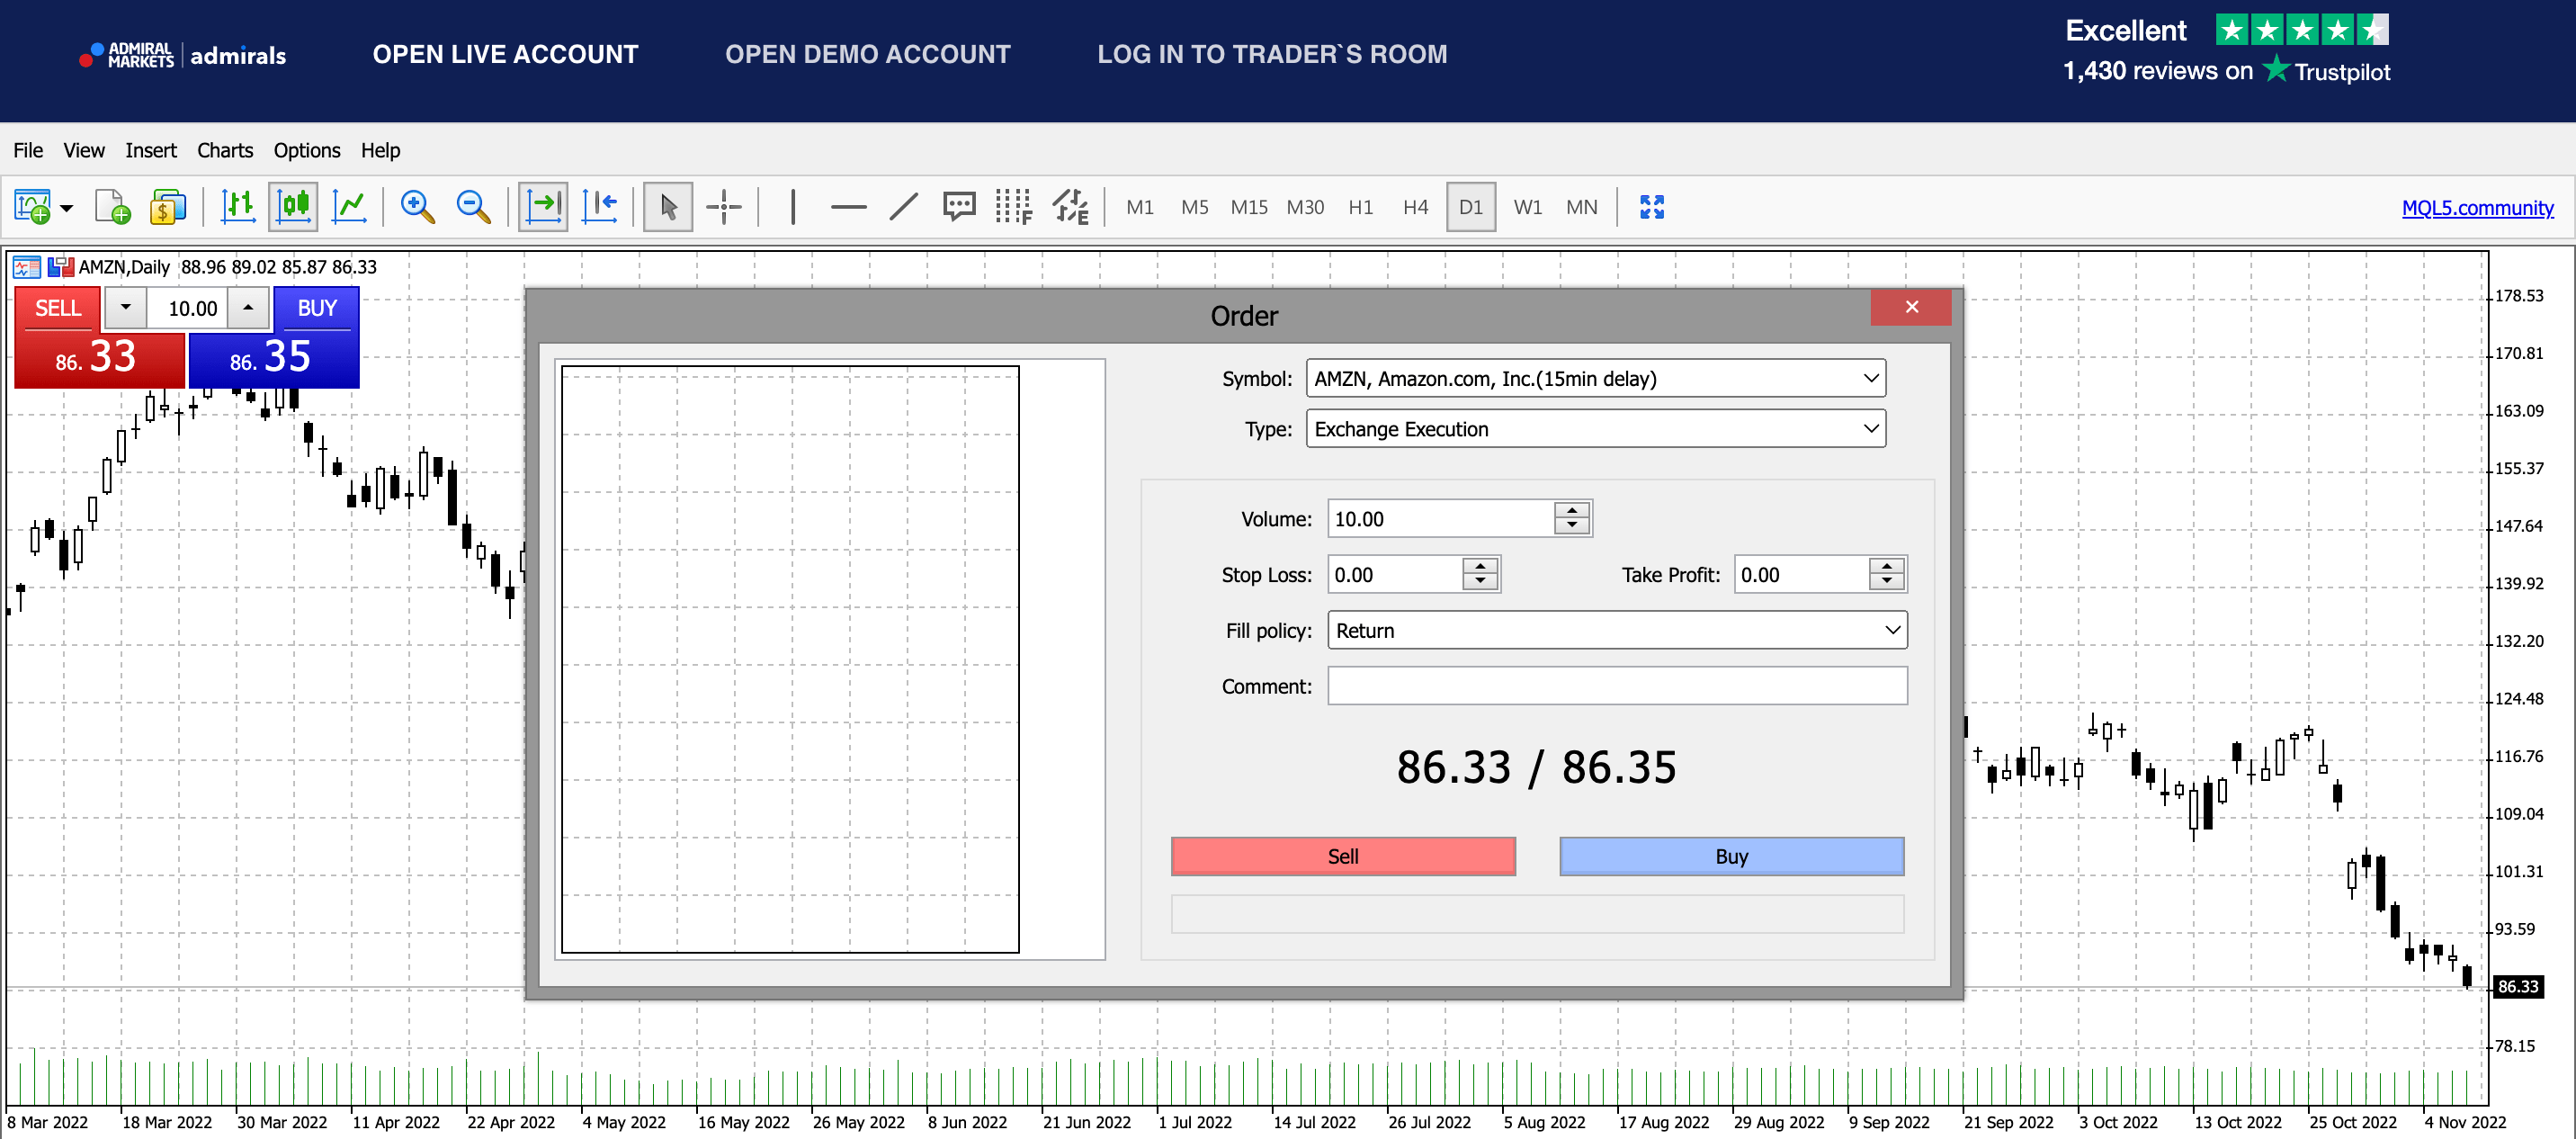Viewport: 2576px width, 1139px height.
Task: Toggle chart shift from right edge
Action: click(x=600, y=207)
